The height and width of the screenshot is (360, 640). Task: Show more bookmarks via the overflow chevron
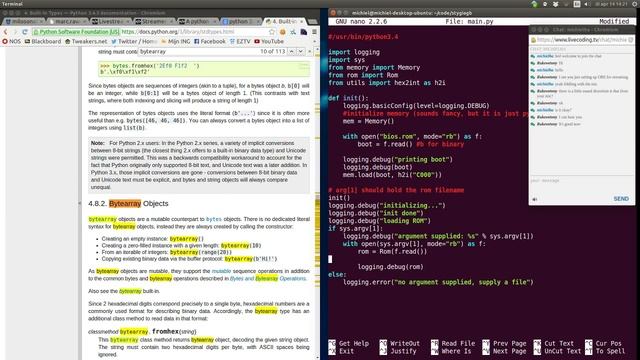(314, 41)
